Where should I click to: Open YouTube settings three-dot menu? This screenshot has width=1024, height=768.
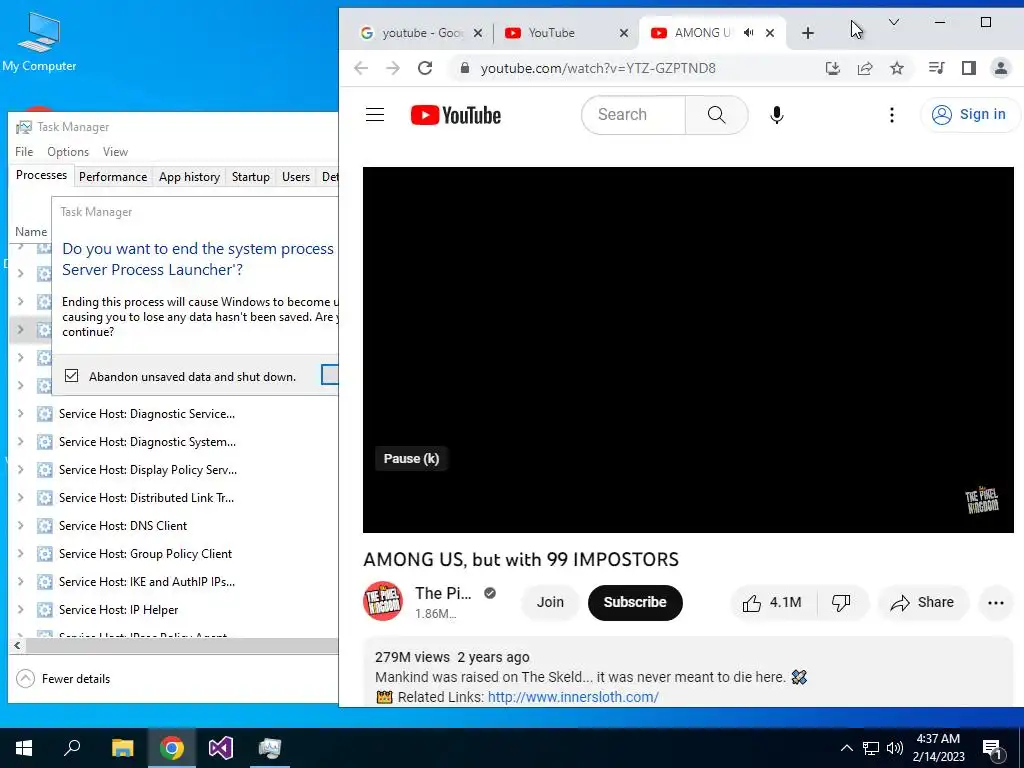coord(891,115)
